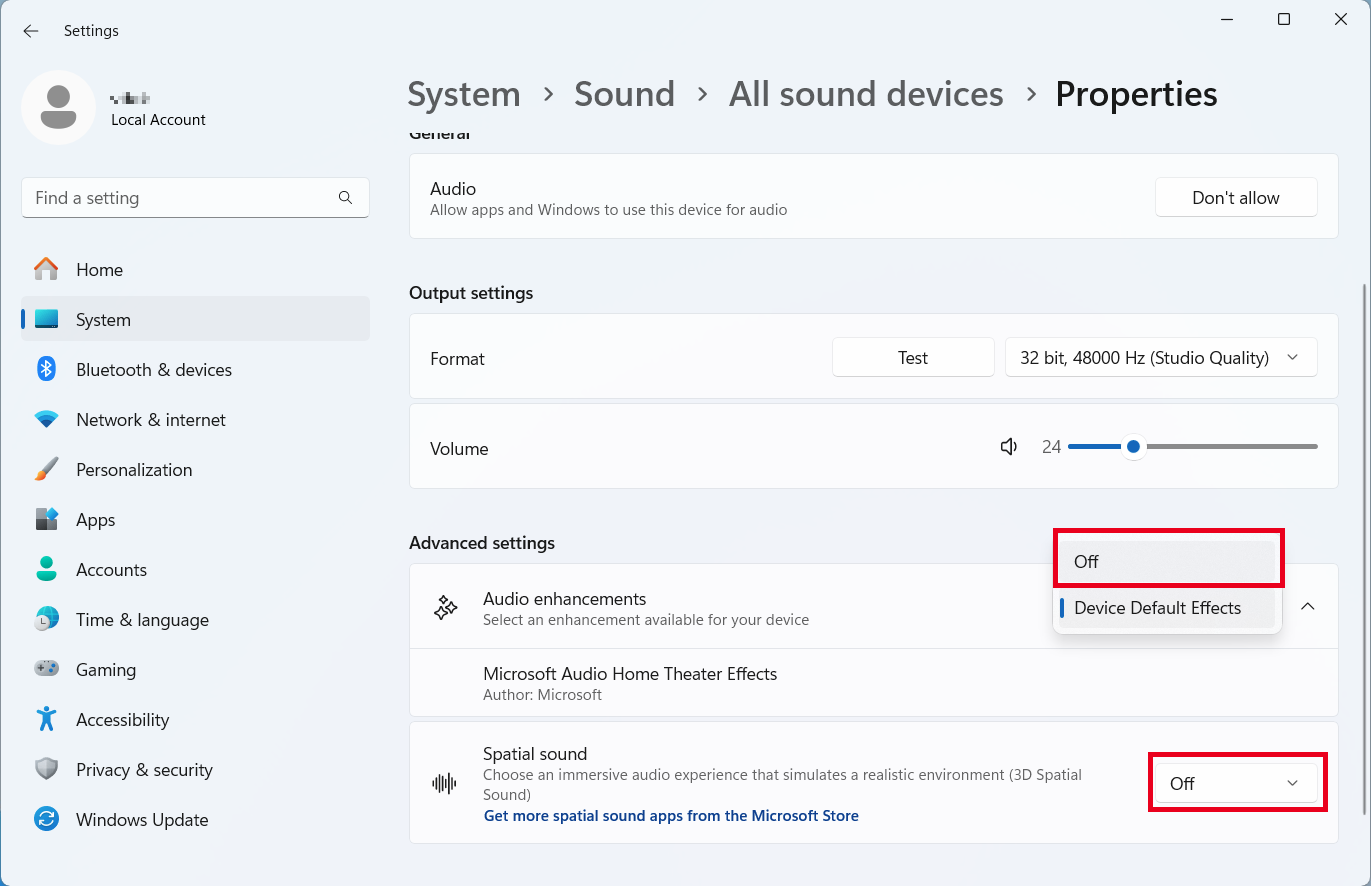Screen dimensions: 1371x886
Task: Click the Windows Update icon
Action: pos(46,819)
